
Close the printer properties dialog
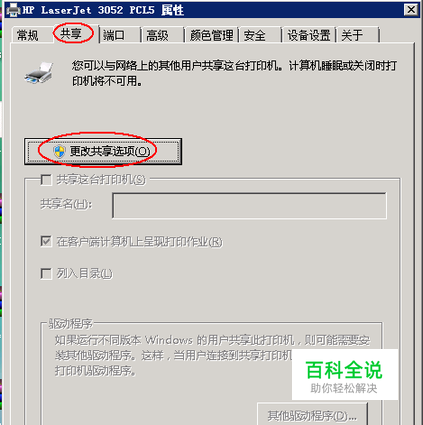point(411,10)
